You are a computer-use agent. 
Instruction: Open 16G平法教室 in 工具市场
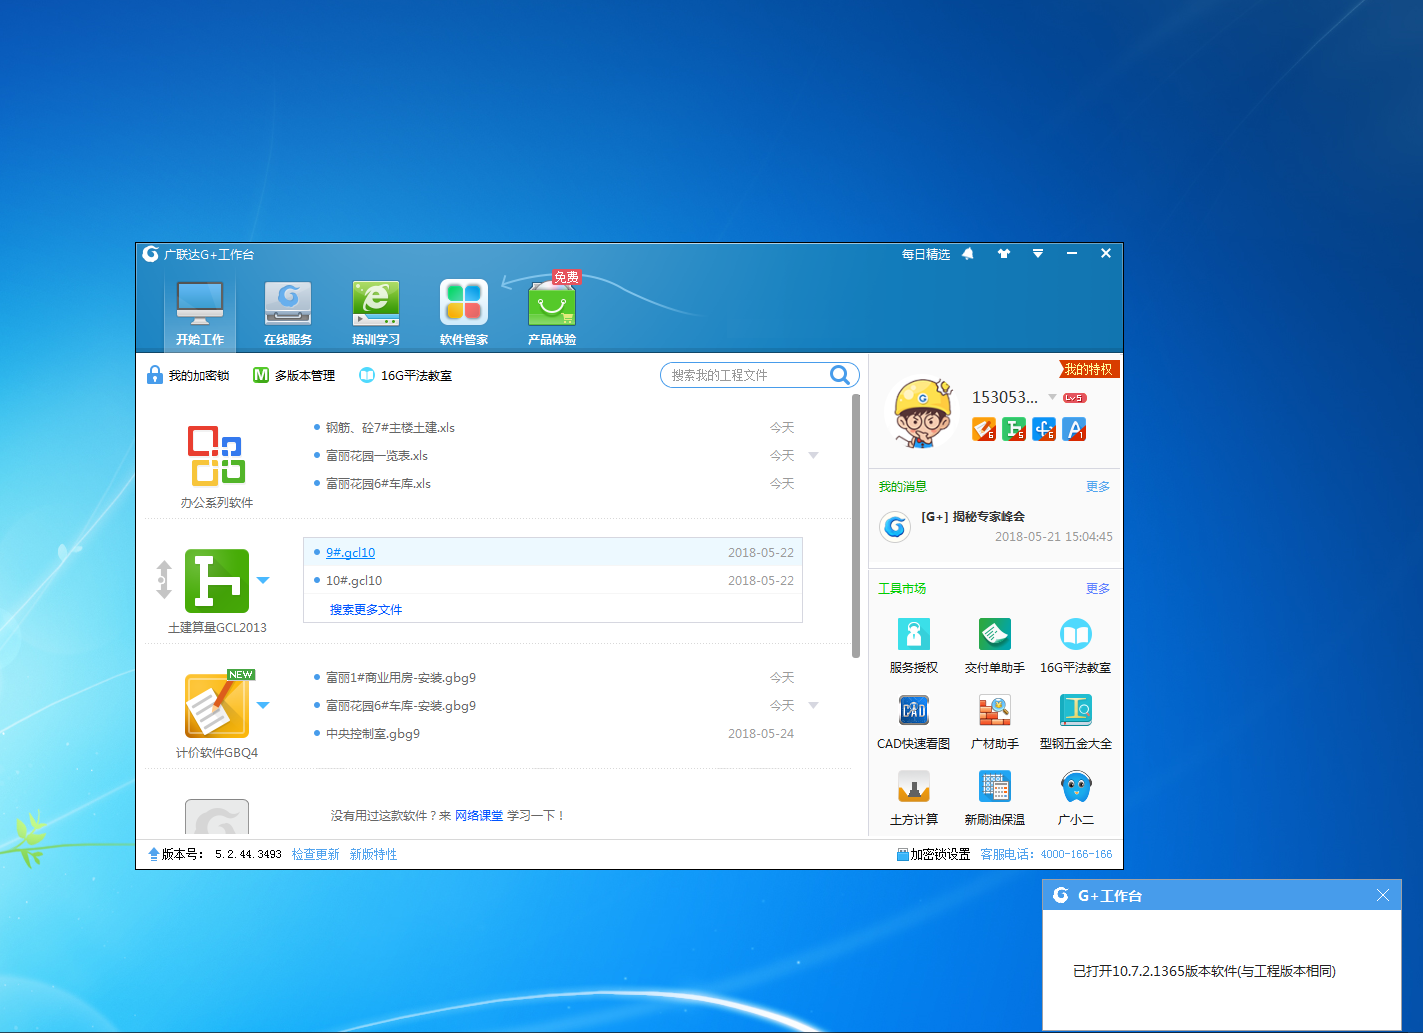[x=1076, y=645]
